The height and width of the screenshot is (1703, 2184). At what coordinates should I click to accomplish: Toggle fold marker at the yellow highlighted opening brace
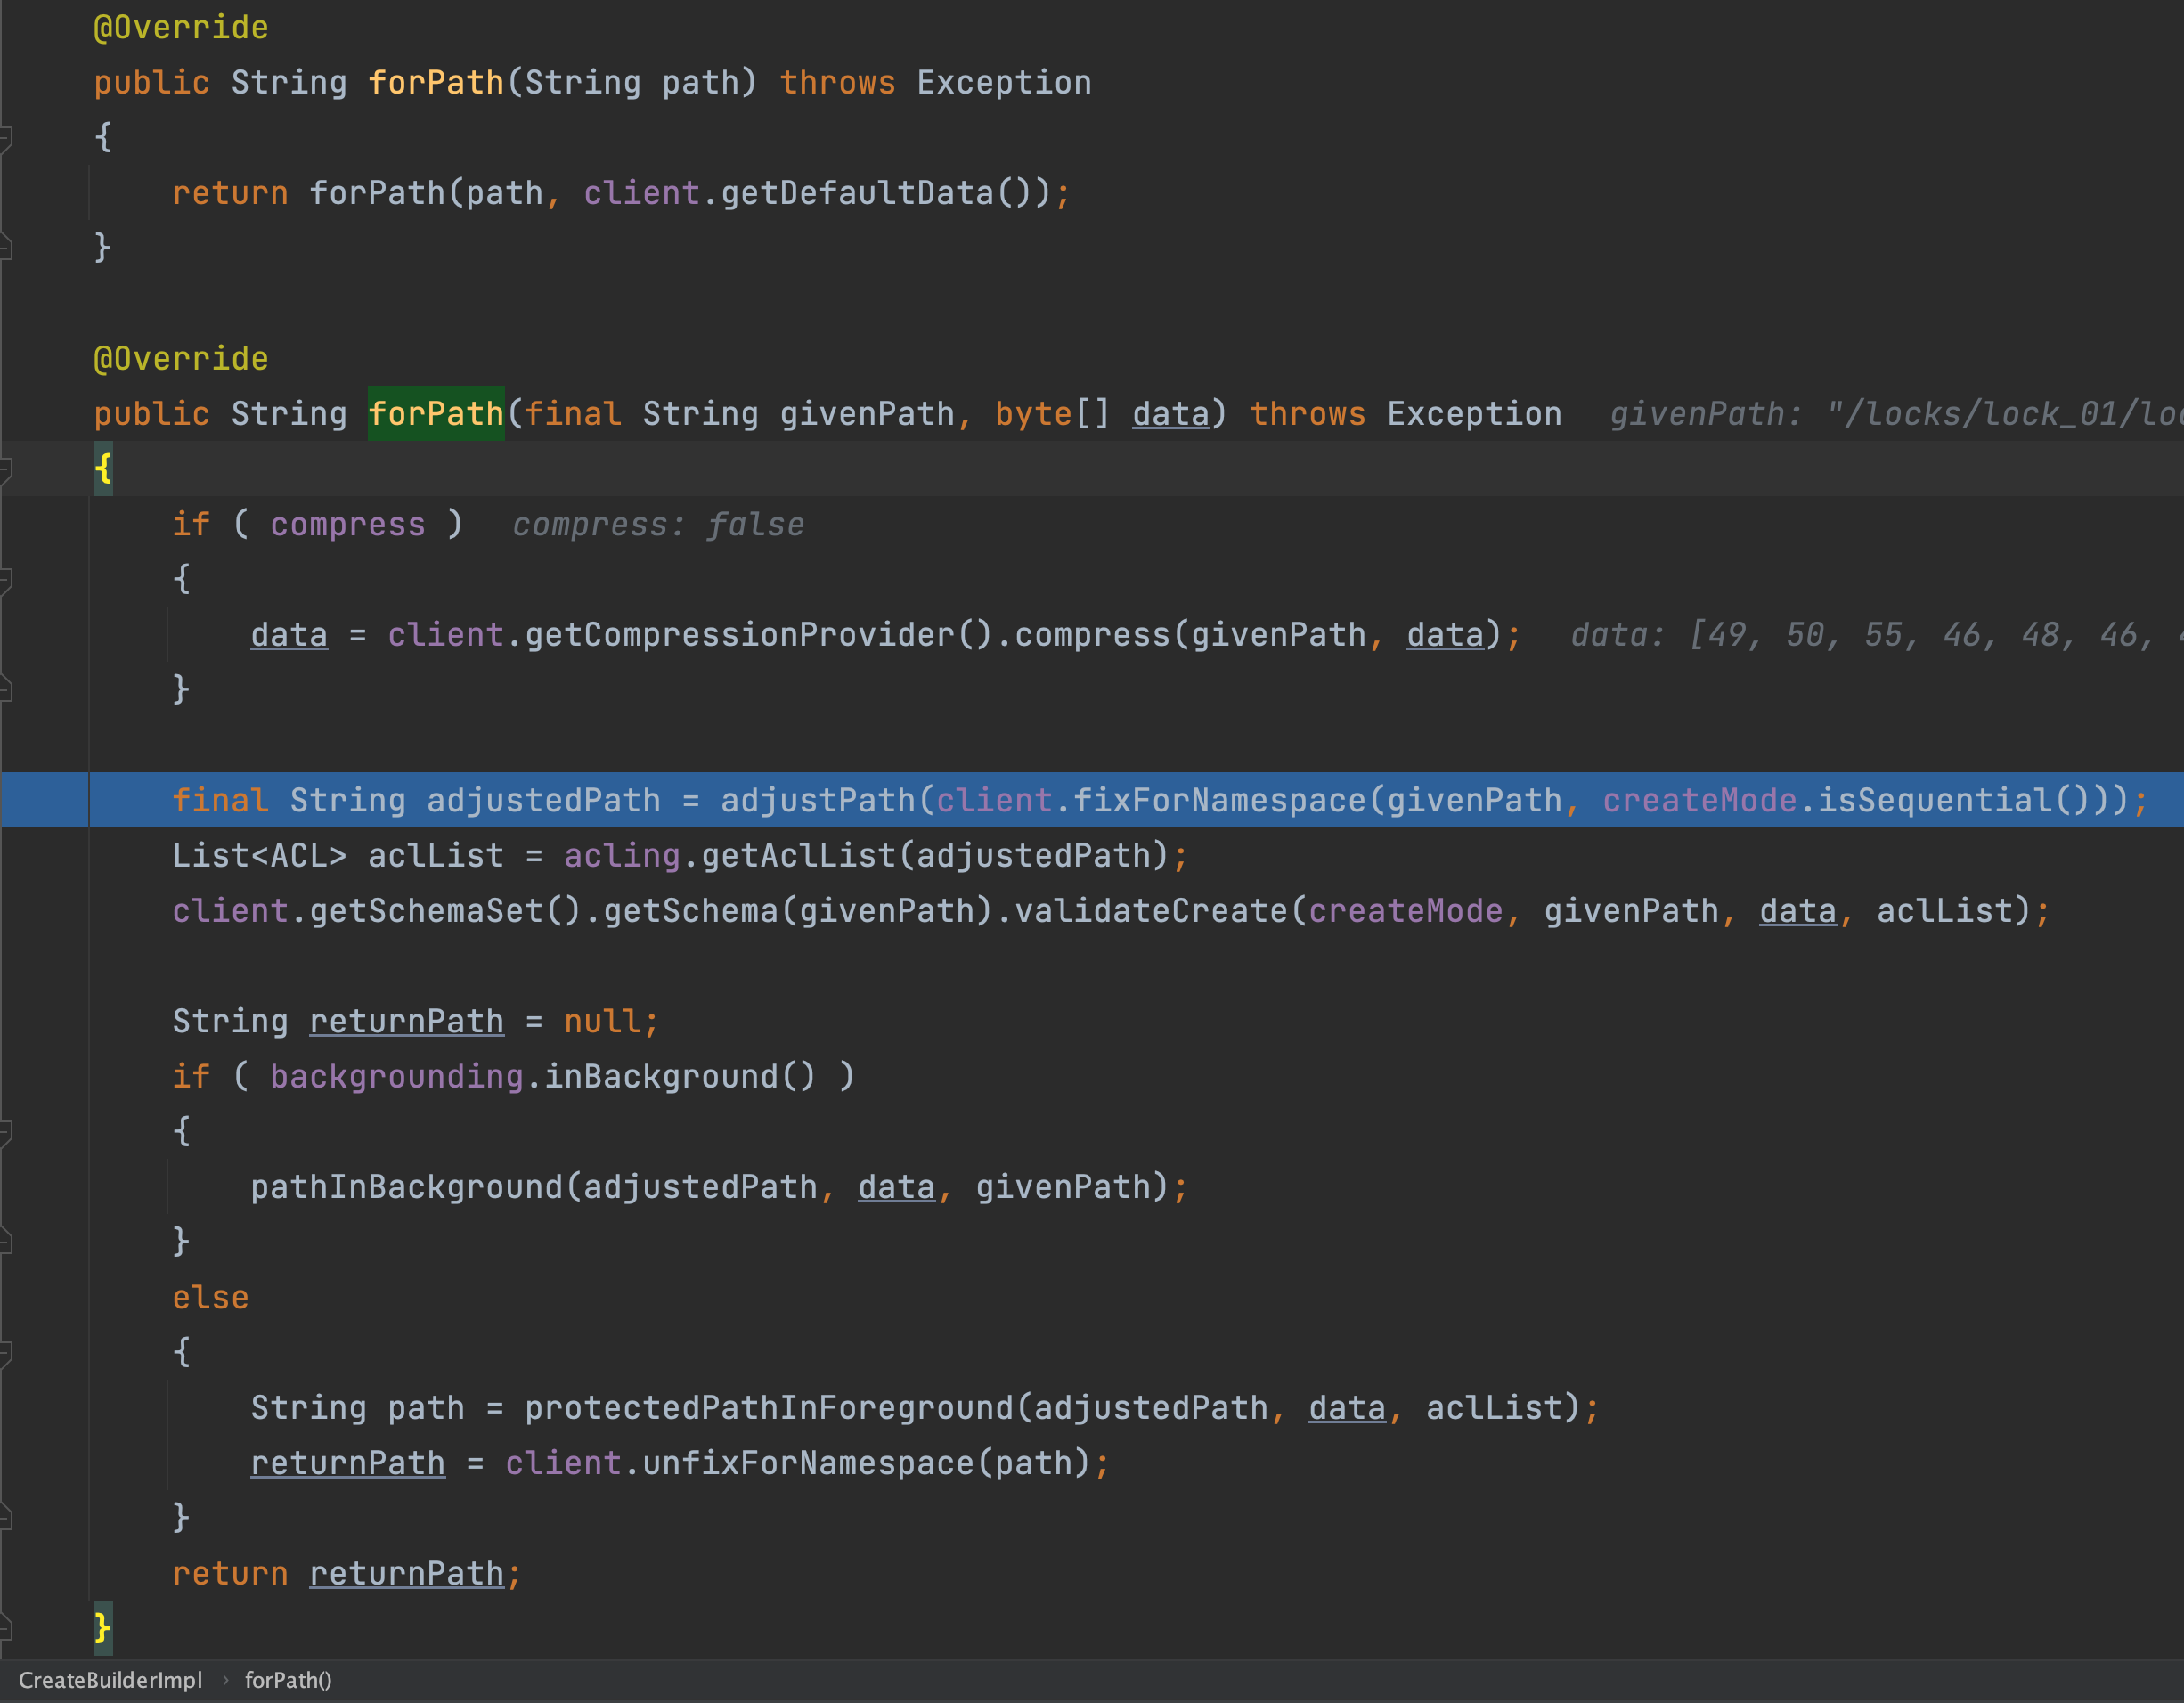coord(5,470)
